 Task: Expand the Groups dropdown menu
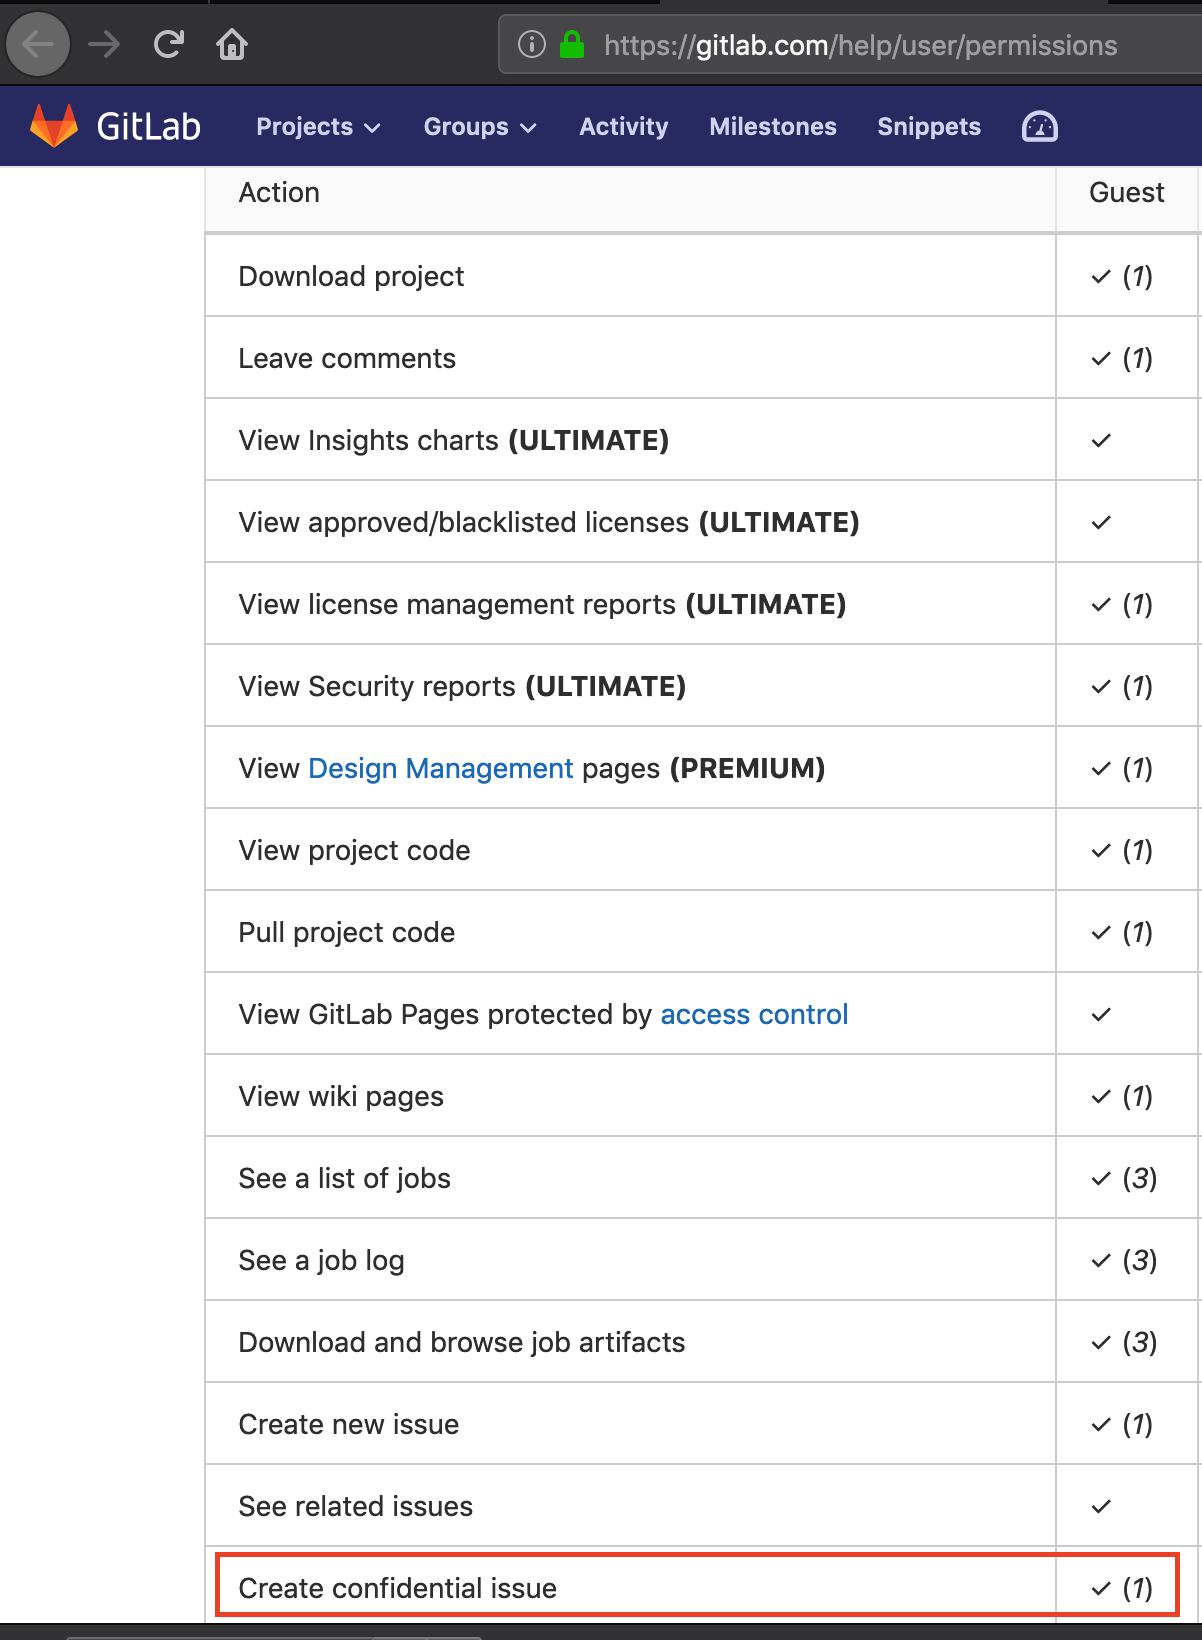click(x=480, y=127)
